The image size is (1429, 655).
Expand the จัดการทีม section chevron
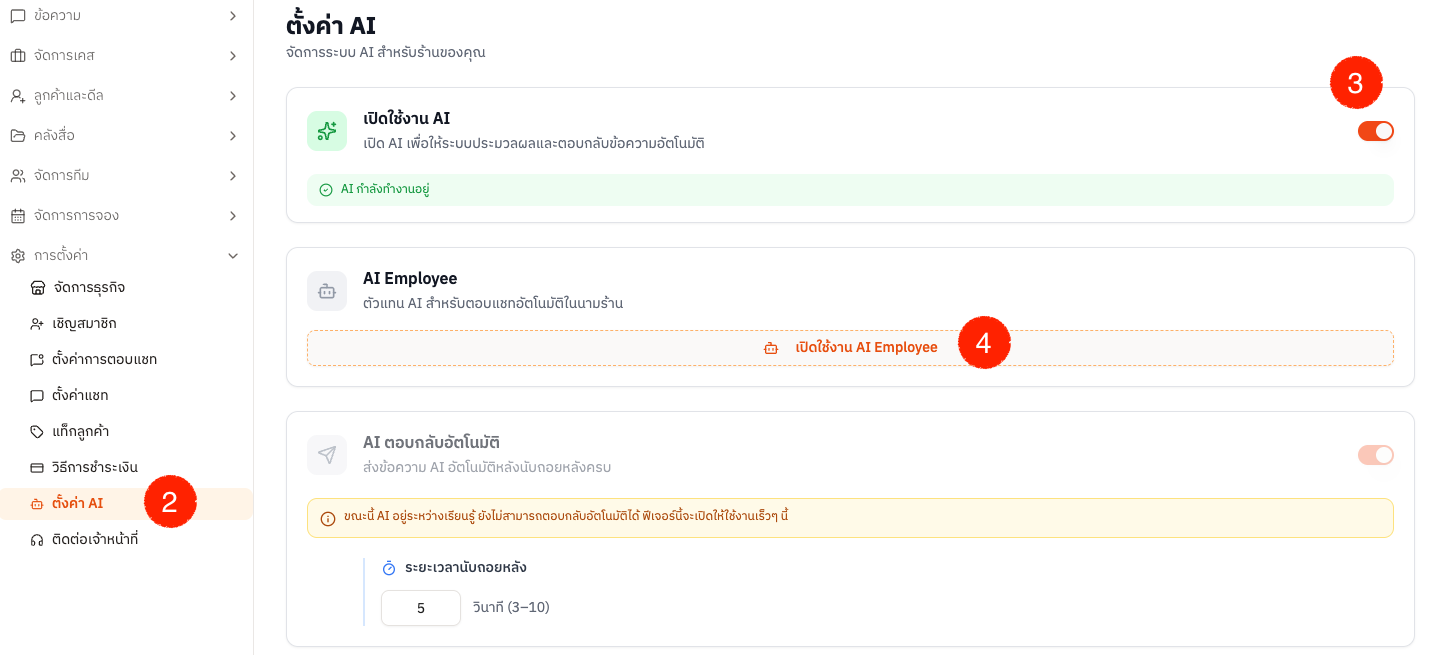click(233, 176)
